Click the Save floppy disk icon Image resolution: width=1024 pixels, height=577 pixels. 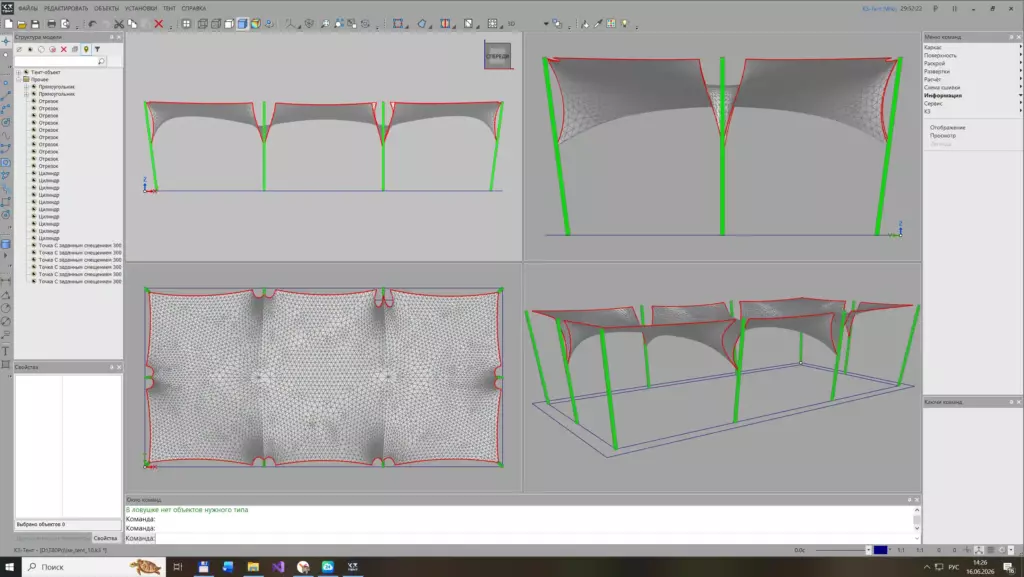coord(35,24)
